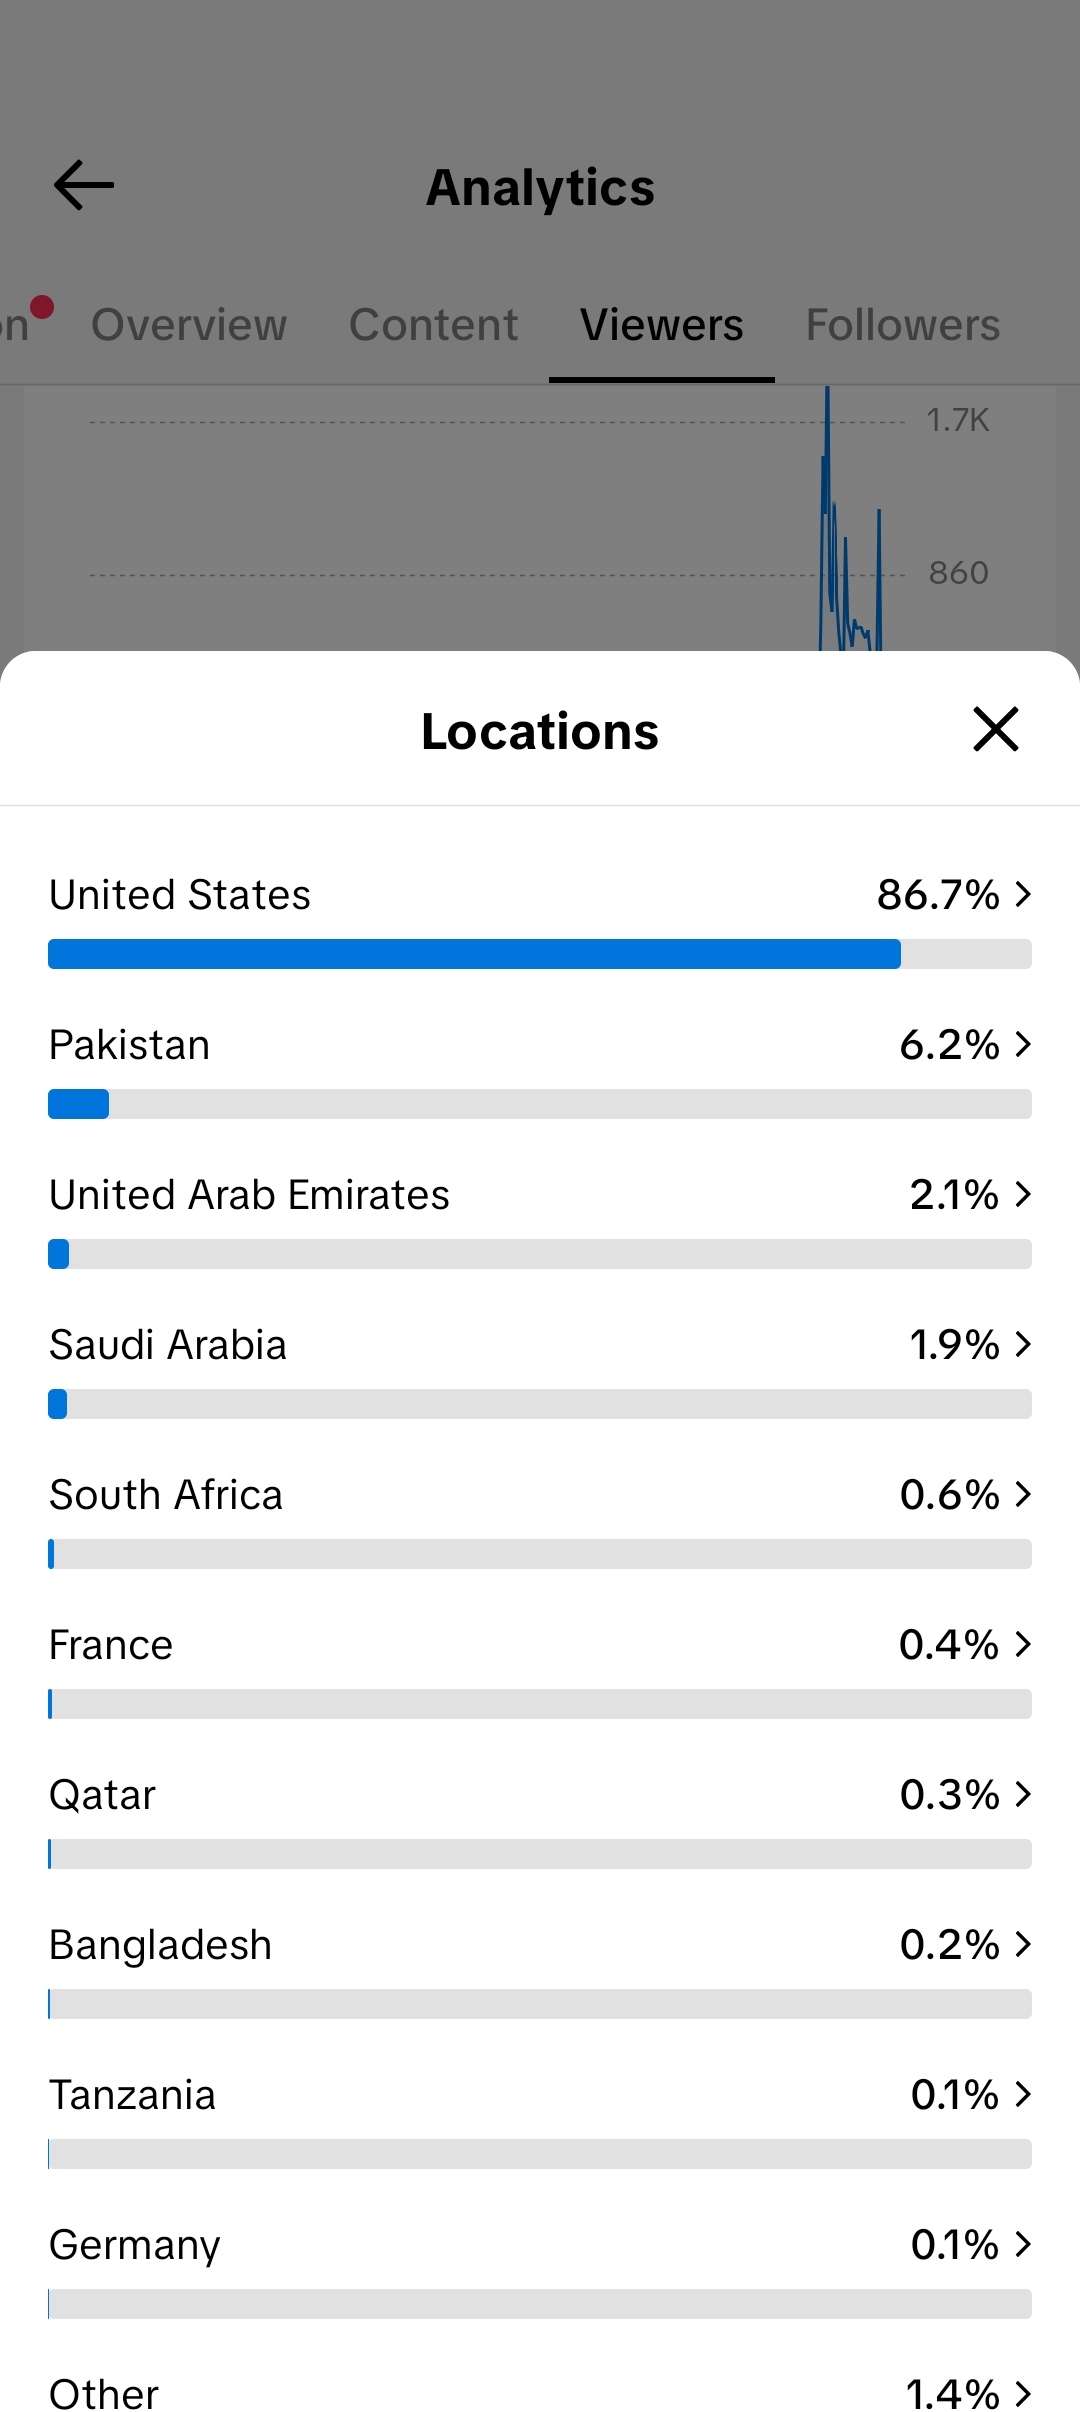
Task: Switch to the Overview tab
Action: pyautogui.click(x=189, y=325)
